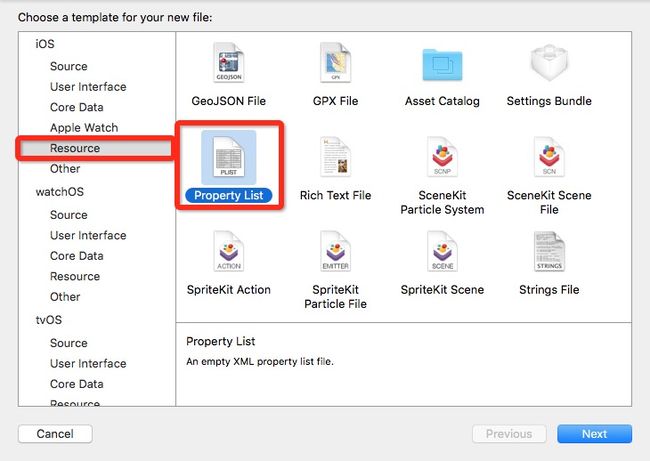Select the GeoJSON File template icon
This screenshot has height=461, width=650.
228,63
